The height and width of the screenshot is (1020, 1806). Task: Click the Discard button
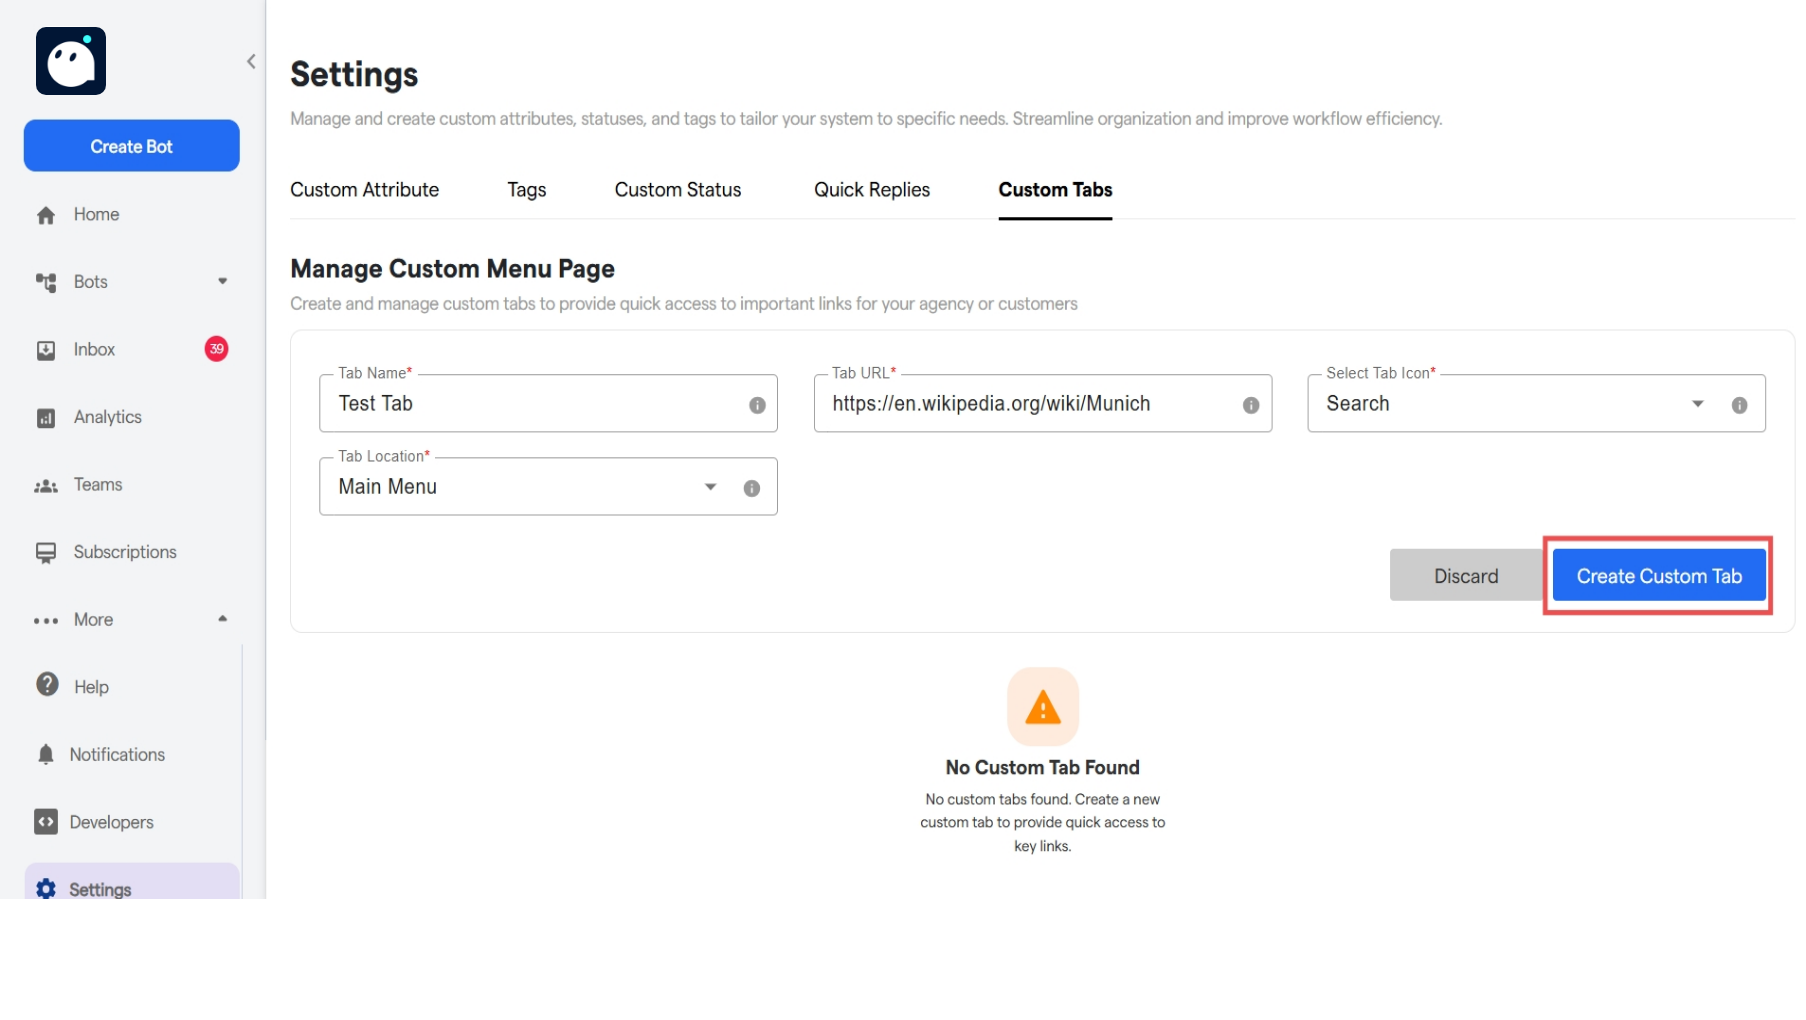point(1466,576)
